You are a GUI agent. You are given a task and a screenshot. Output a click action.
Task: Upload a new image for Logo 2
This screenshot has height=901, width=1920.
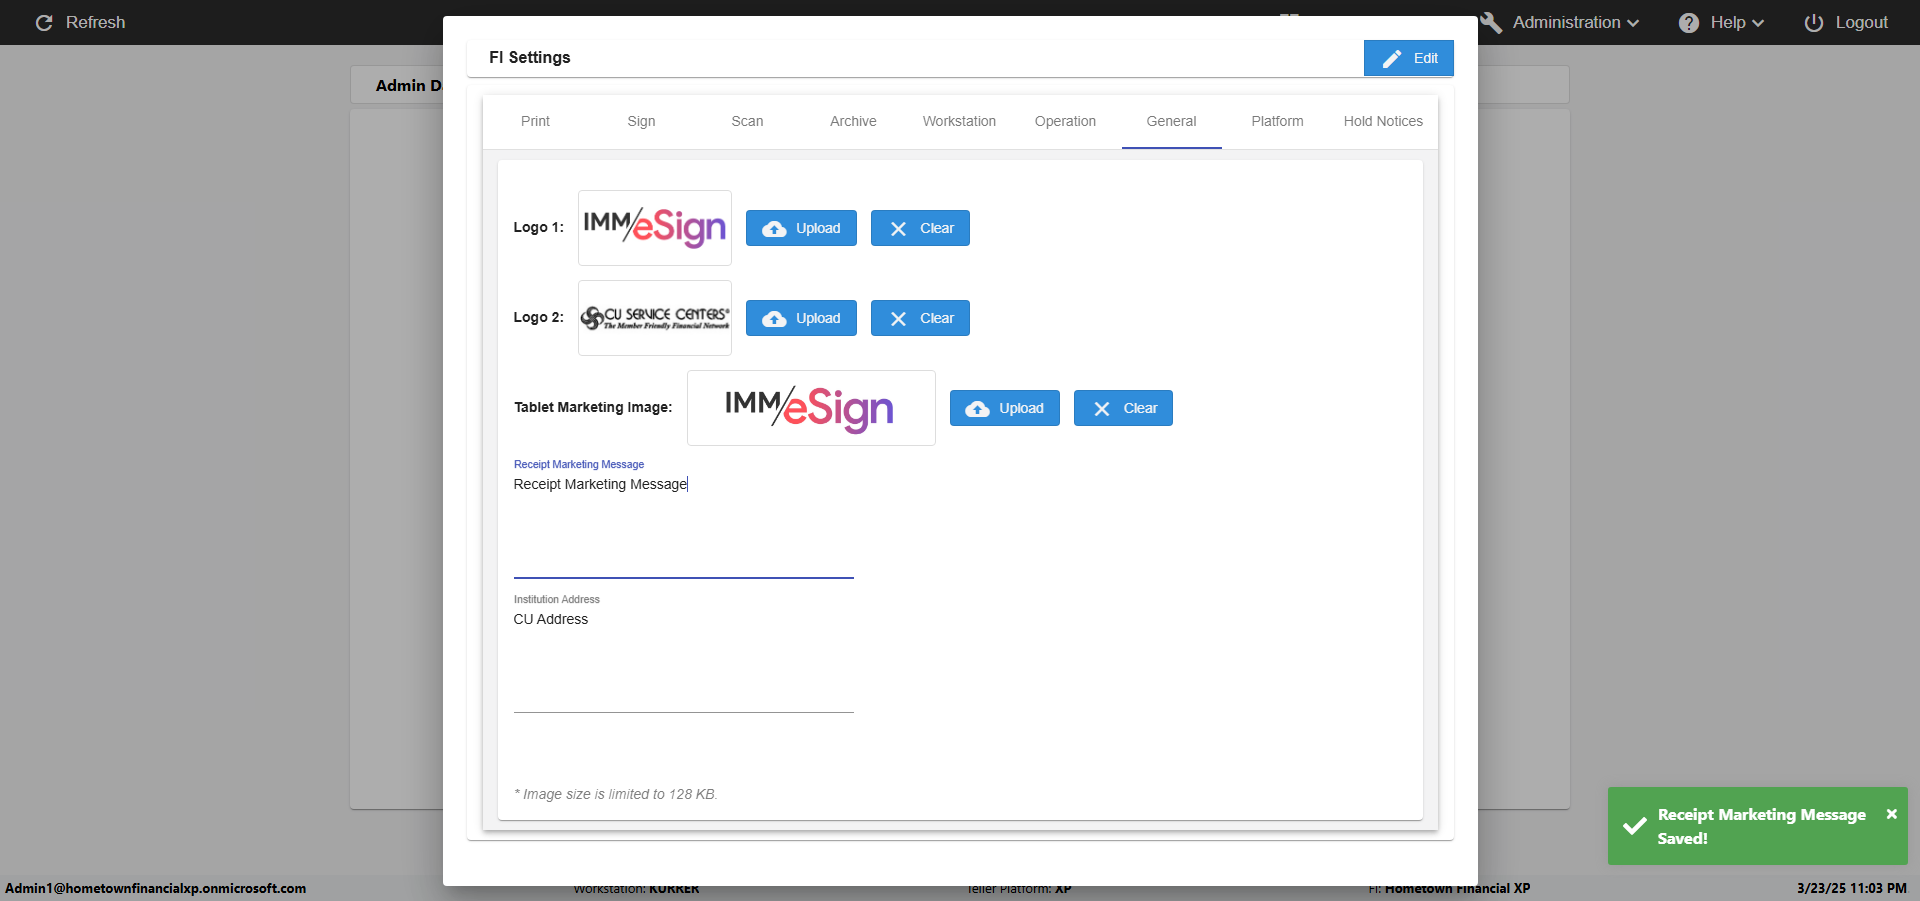(801, 318)
